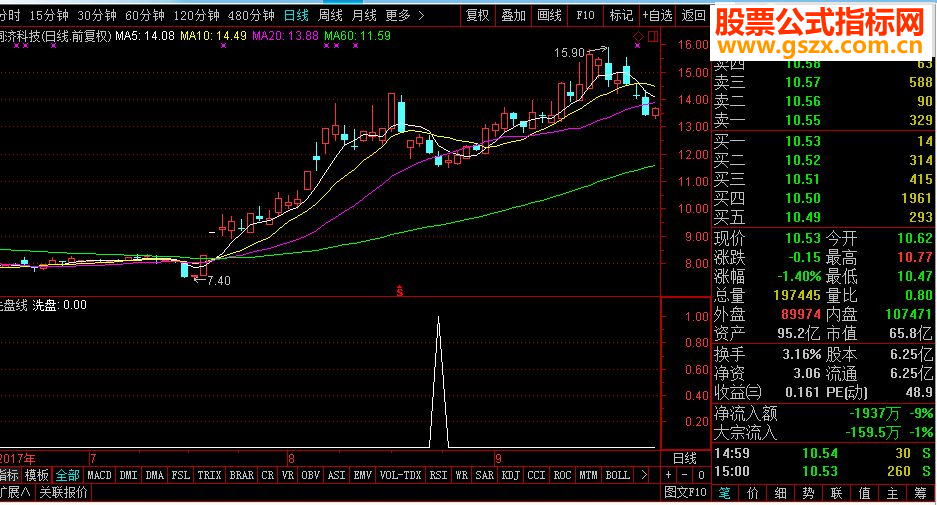Click the minus zoom-out button beside indicator tabs
Image resolution: width=937 pixels, height=505 pixels.
coord(685,476)
